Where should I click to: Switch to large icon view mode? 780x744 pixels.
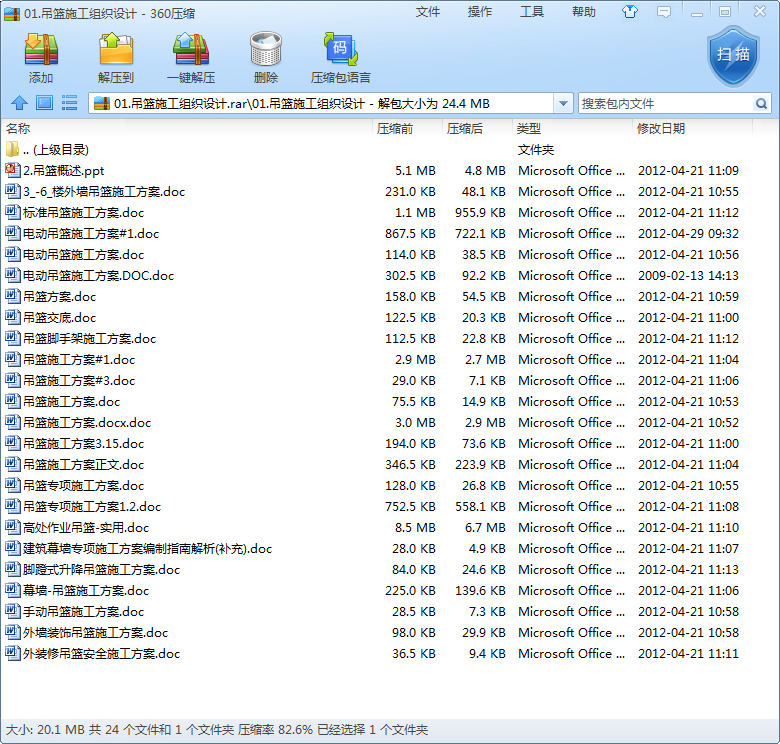tap(44, 103)
